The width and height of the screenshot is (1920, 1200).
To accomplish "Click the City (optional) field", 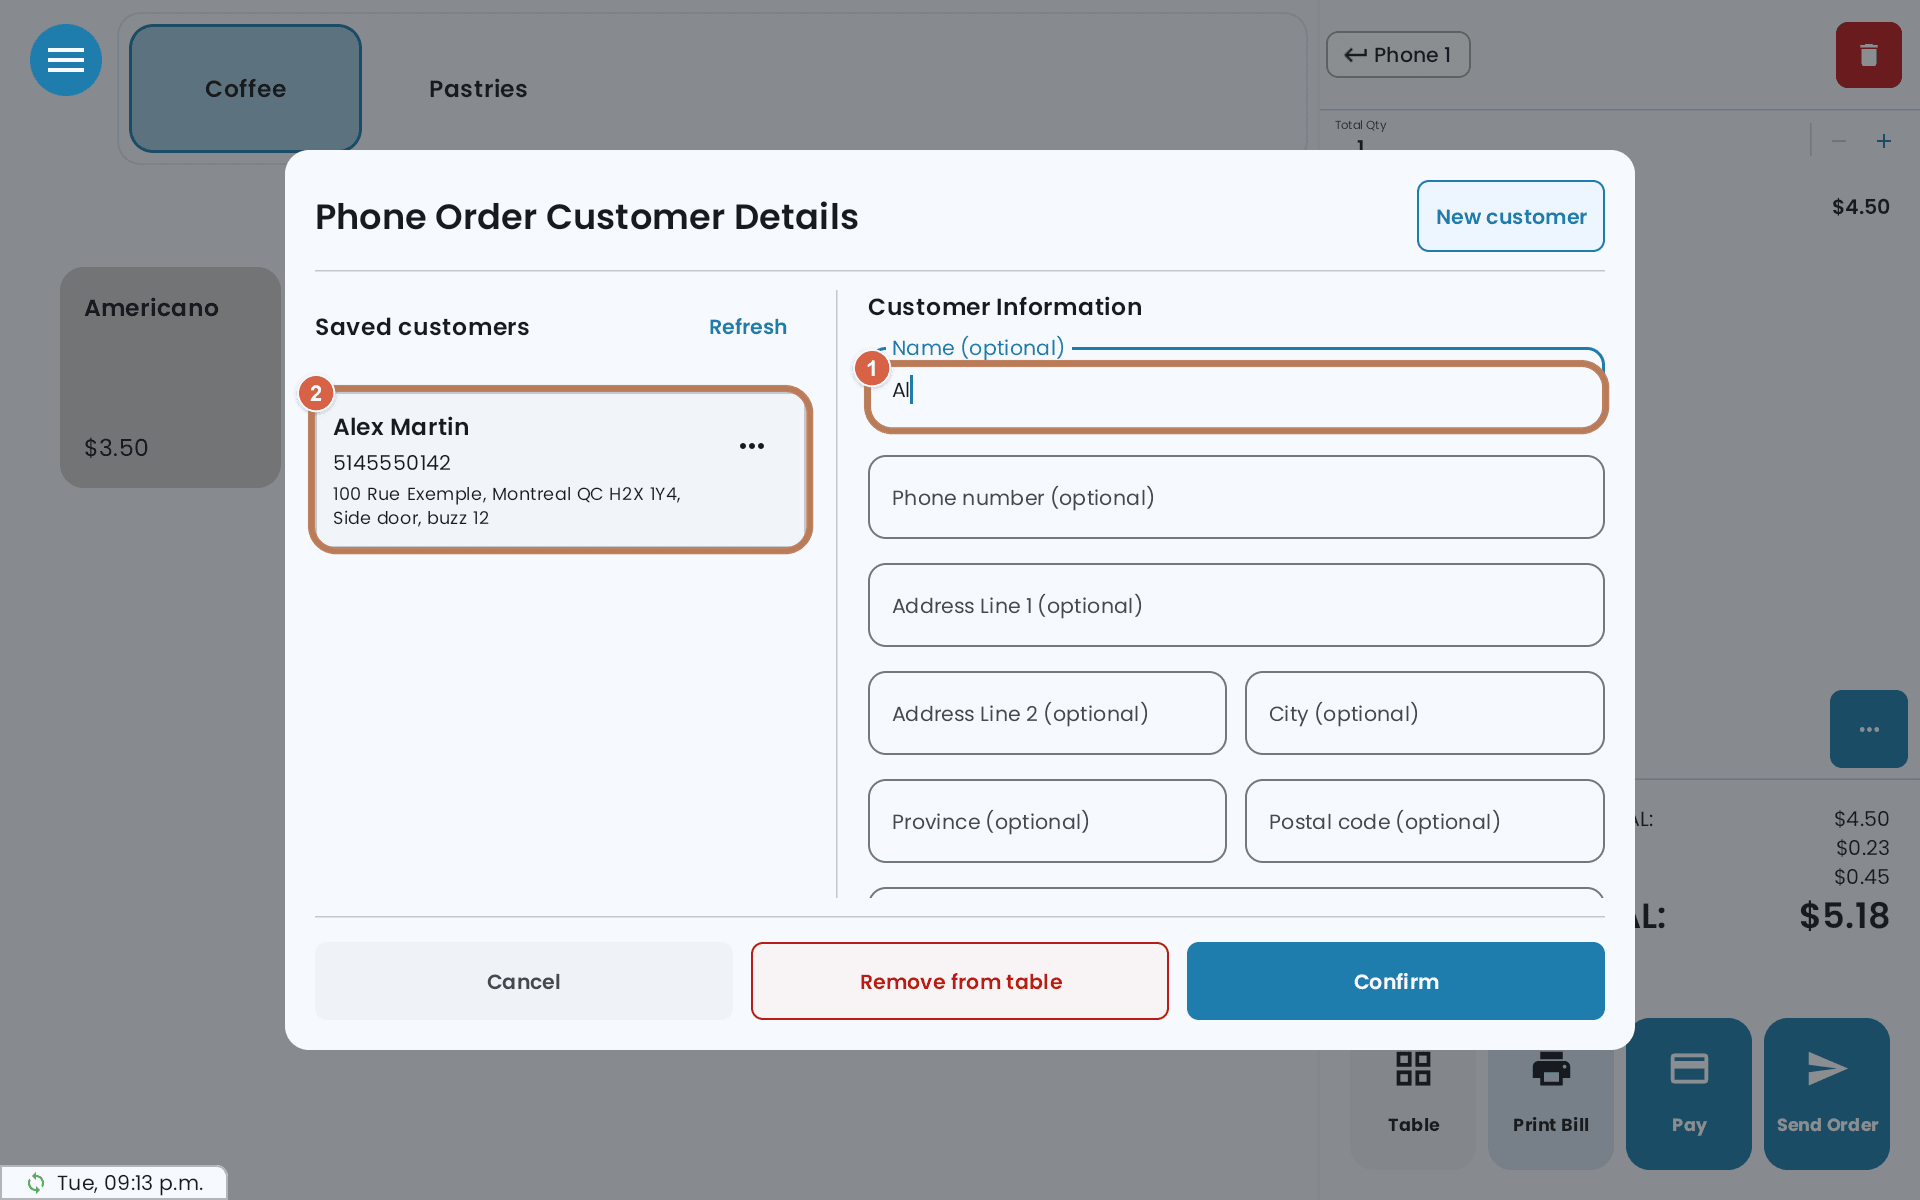I will click(x=1425, y=713).
